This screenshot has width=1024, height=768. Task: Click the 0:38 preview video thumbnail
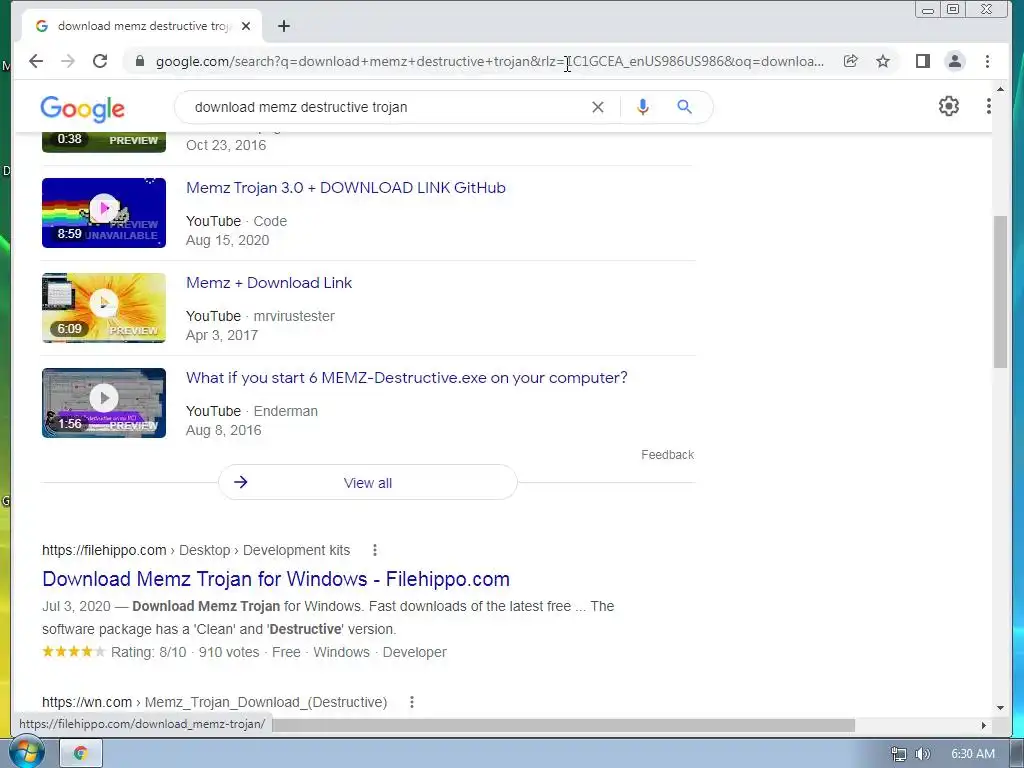[104, 142]
